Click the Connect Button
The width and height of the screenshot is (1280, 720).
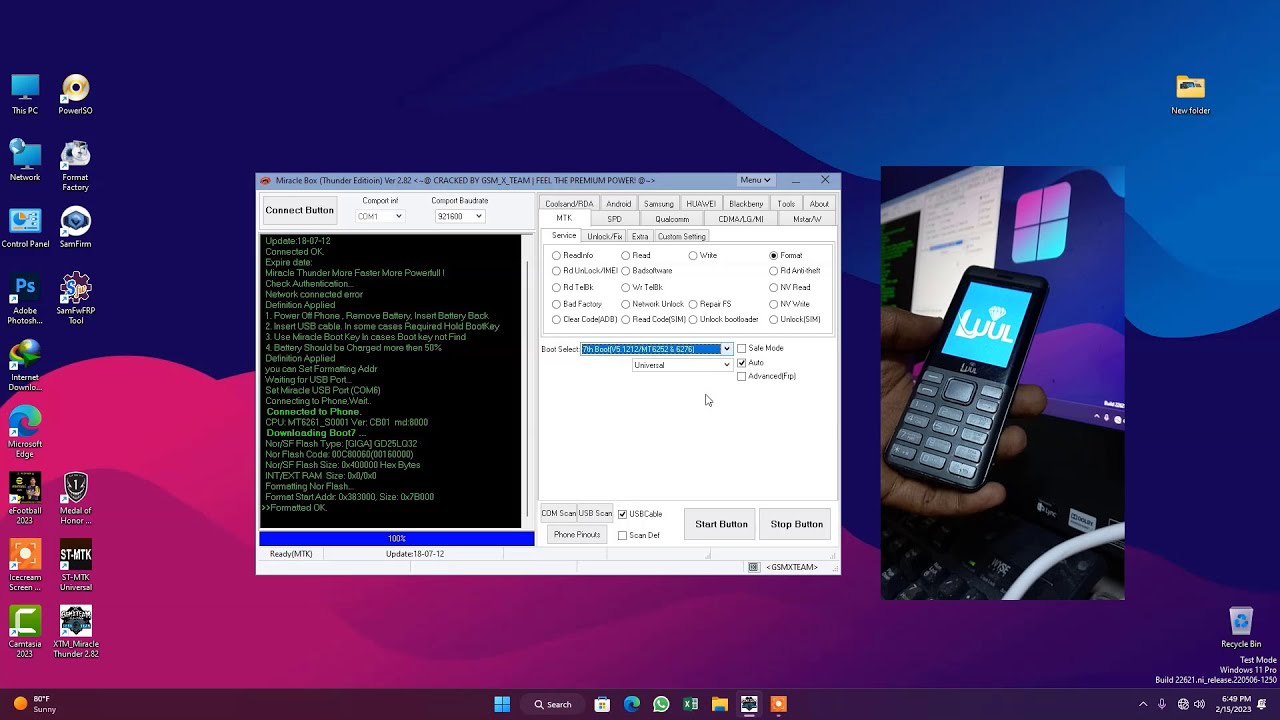click(299, 210)
